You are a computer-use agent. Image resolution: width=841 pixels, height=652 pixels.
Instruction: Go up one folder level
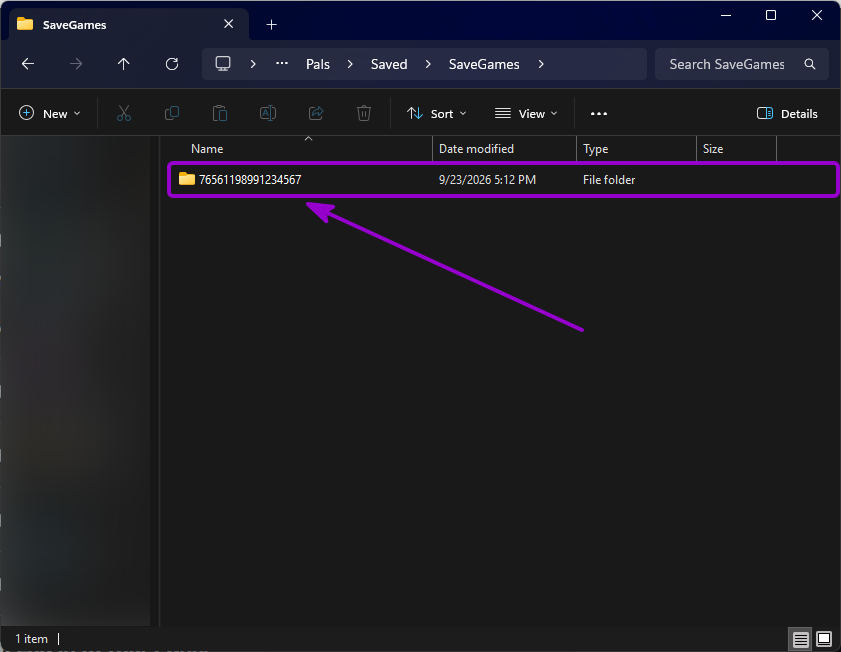(x=123, y=64)
